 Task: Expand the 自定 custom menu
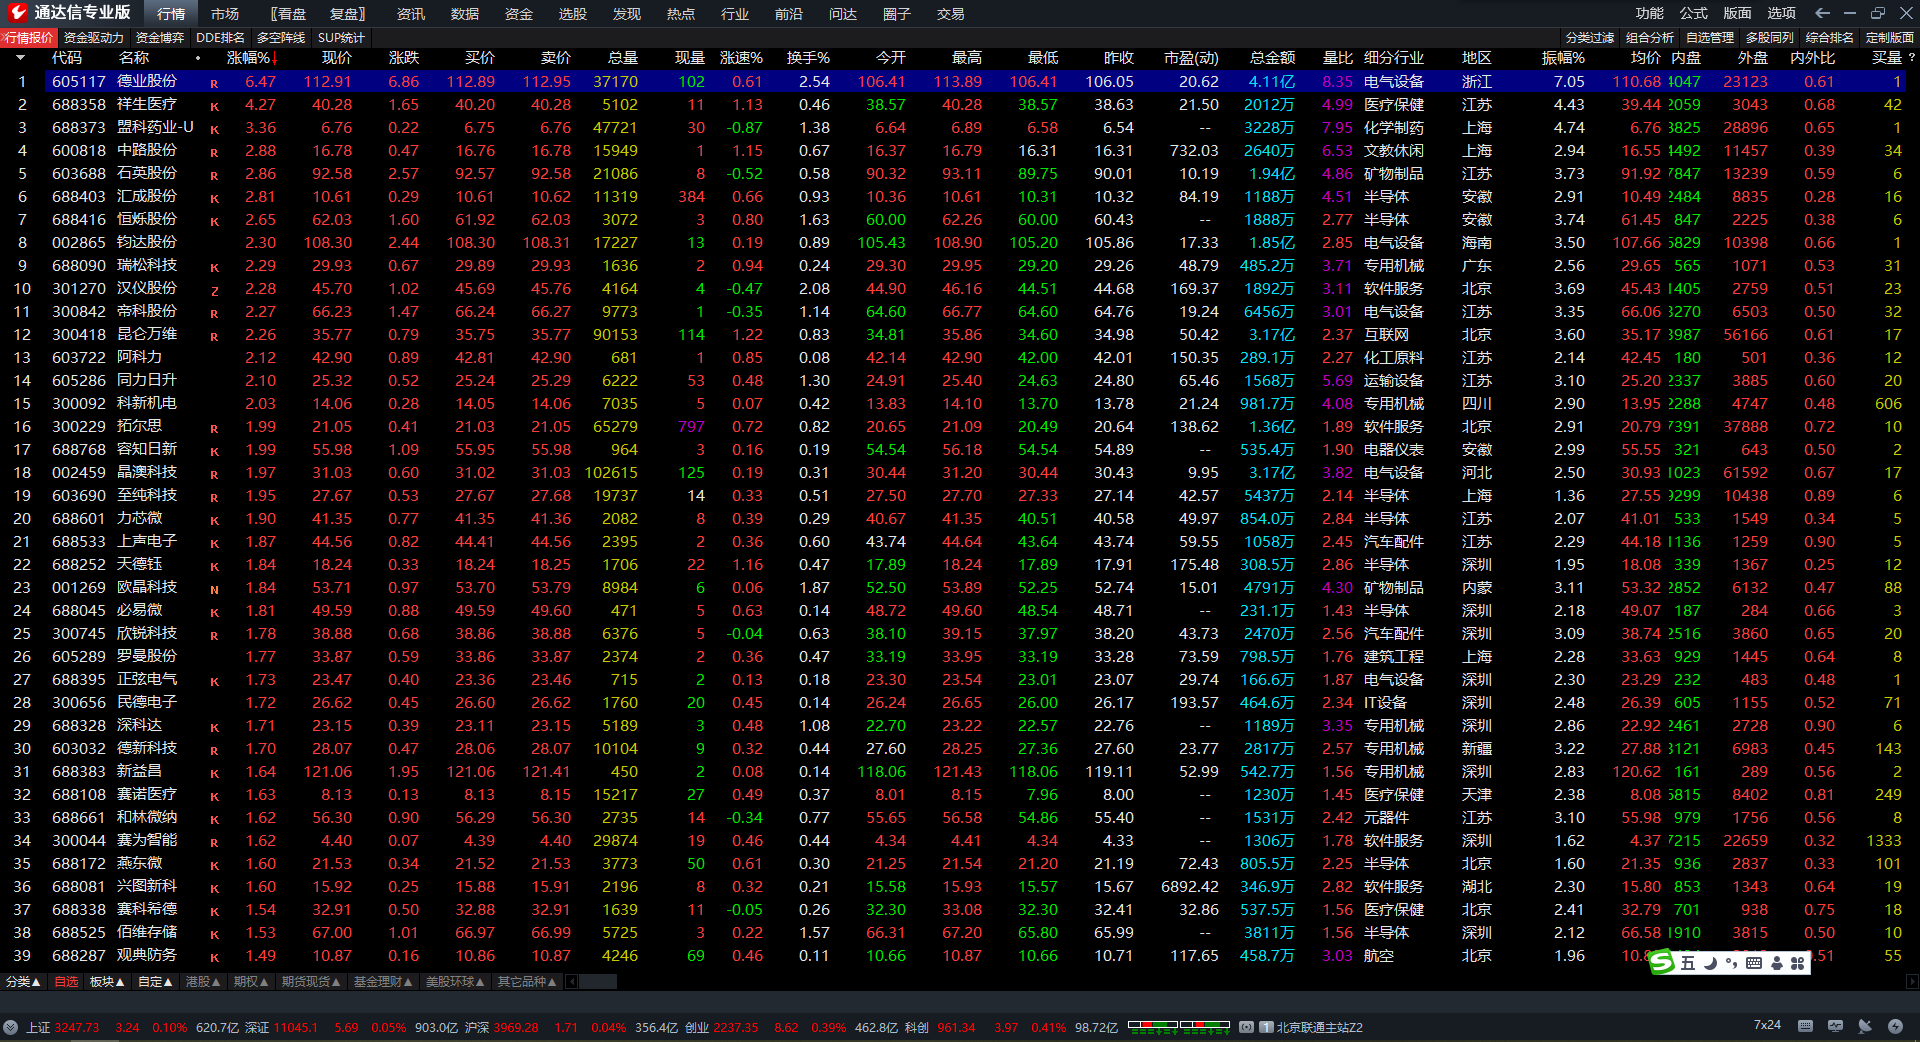point(155,982)
